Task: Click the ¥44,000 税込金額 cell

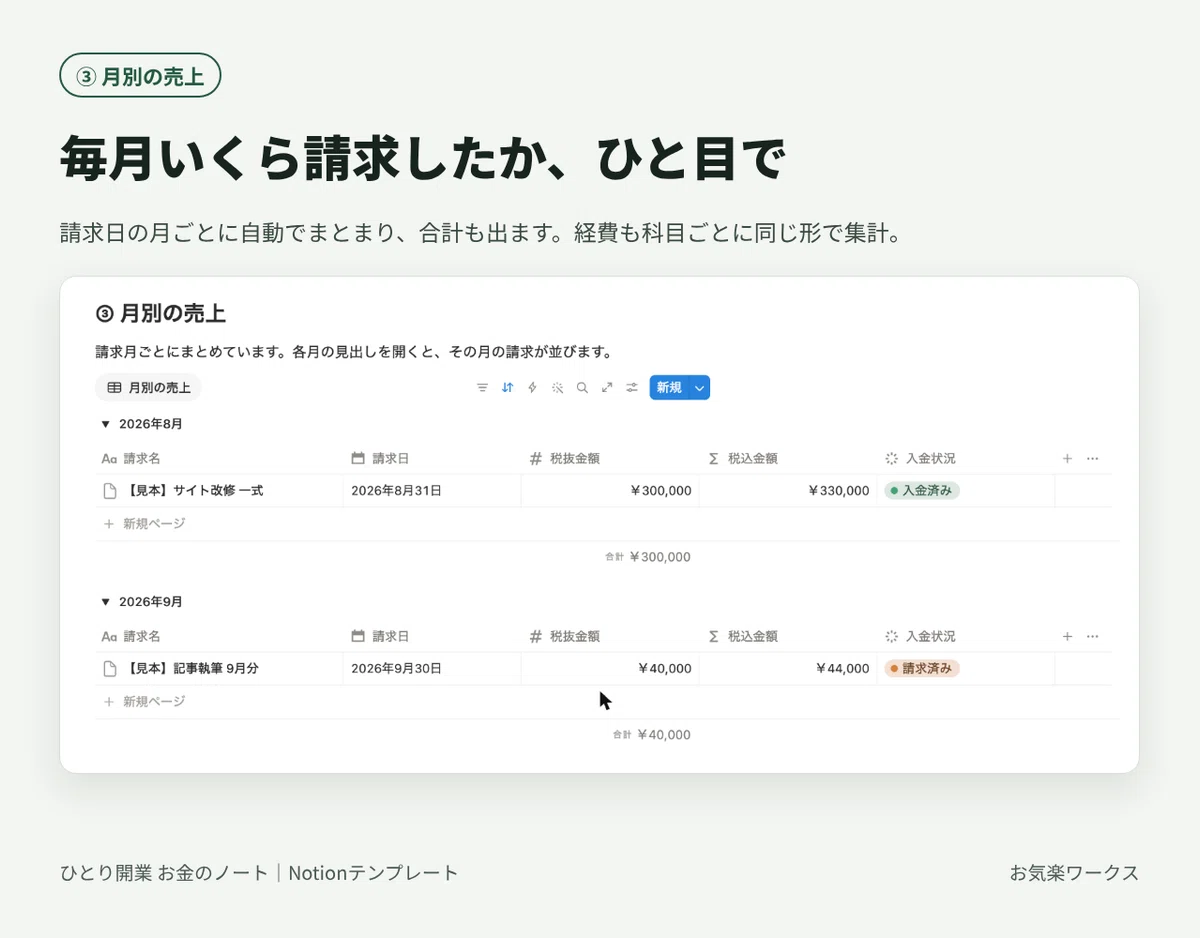Action: coord(788,668)
